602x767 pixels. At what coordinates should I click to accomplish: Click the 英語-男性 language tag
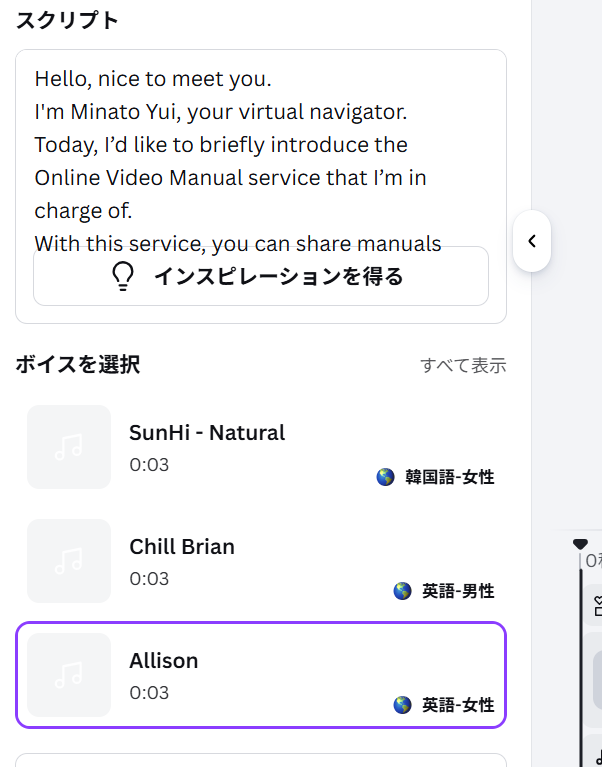[458, 590]
